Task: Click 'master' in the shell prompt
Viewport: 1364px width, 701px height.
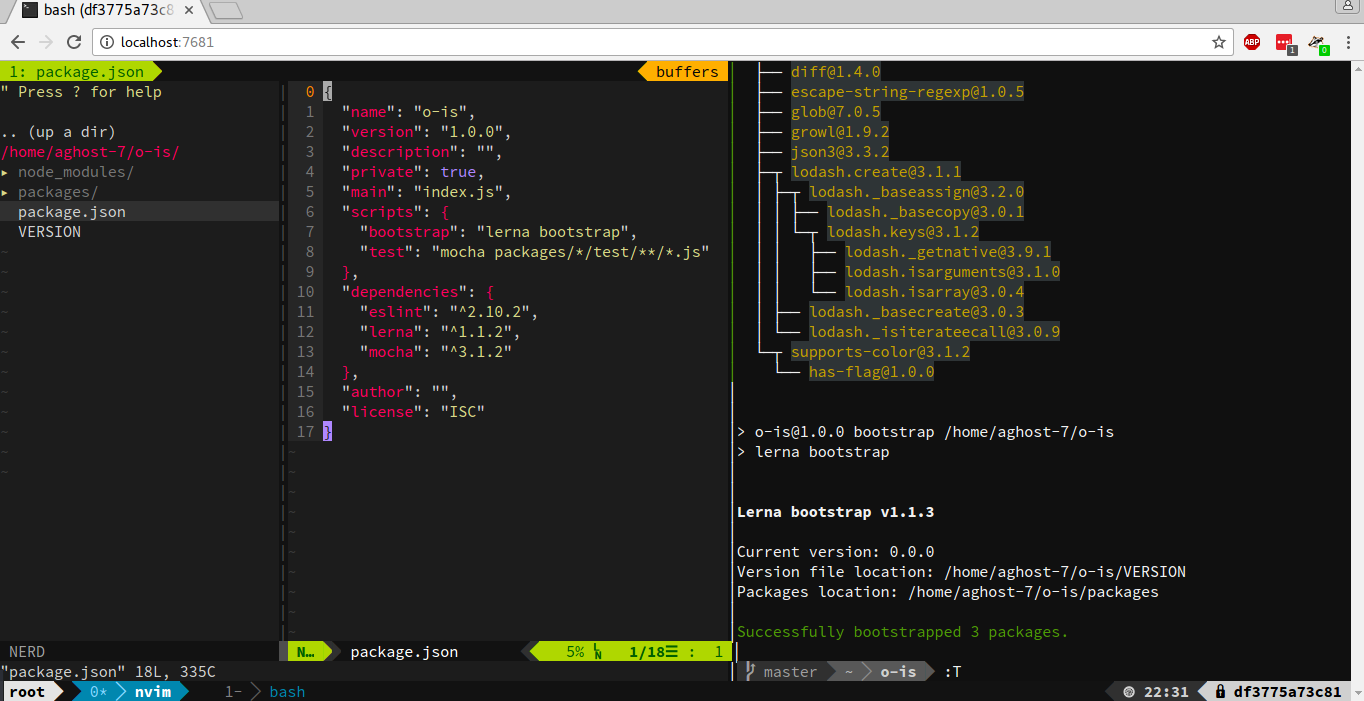Action: pyautogui.click(x=790, y=672)
